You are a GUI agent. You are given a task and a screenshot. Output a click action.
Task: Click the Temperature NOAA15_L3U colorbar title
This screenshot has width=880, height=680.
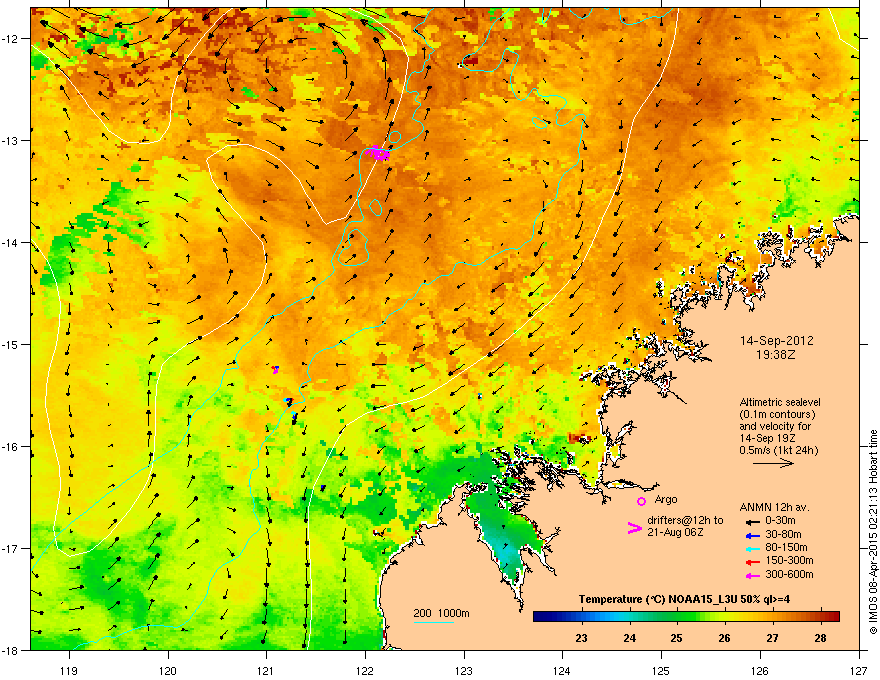coord(684,599)
